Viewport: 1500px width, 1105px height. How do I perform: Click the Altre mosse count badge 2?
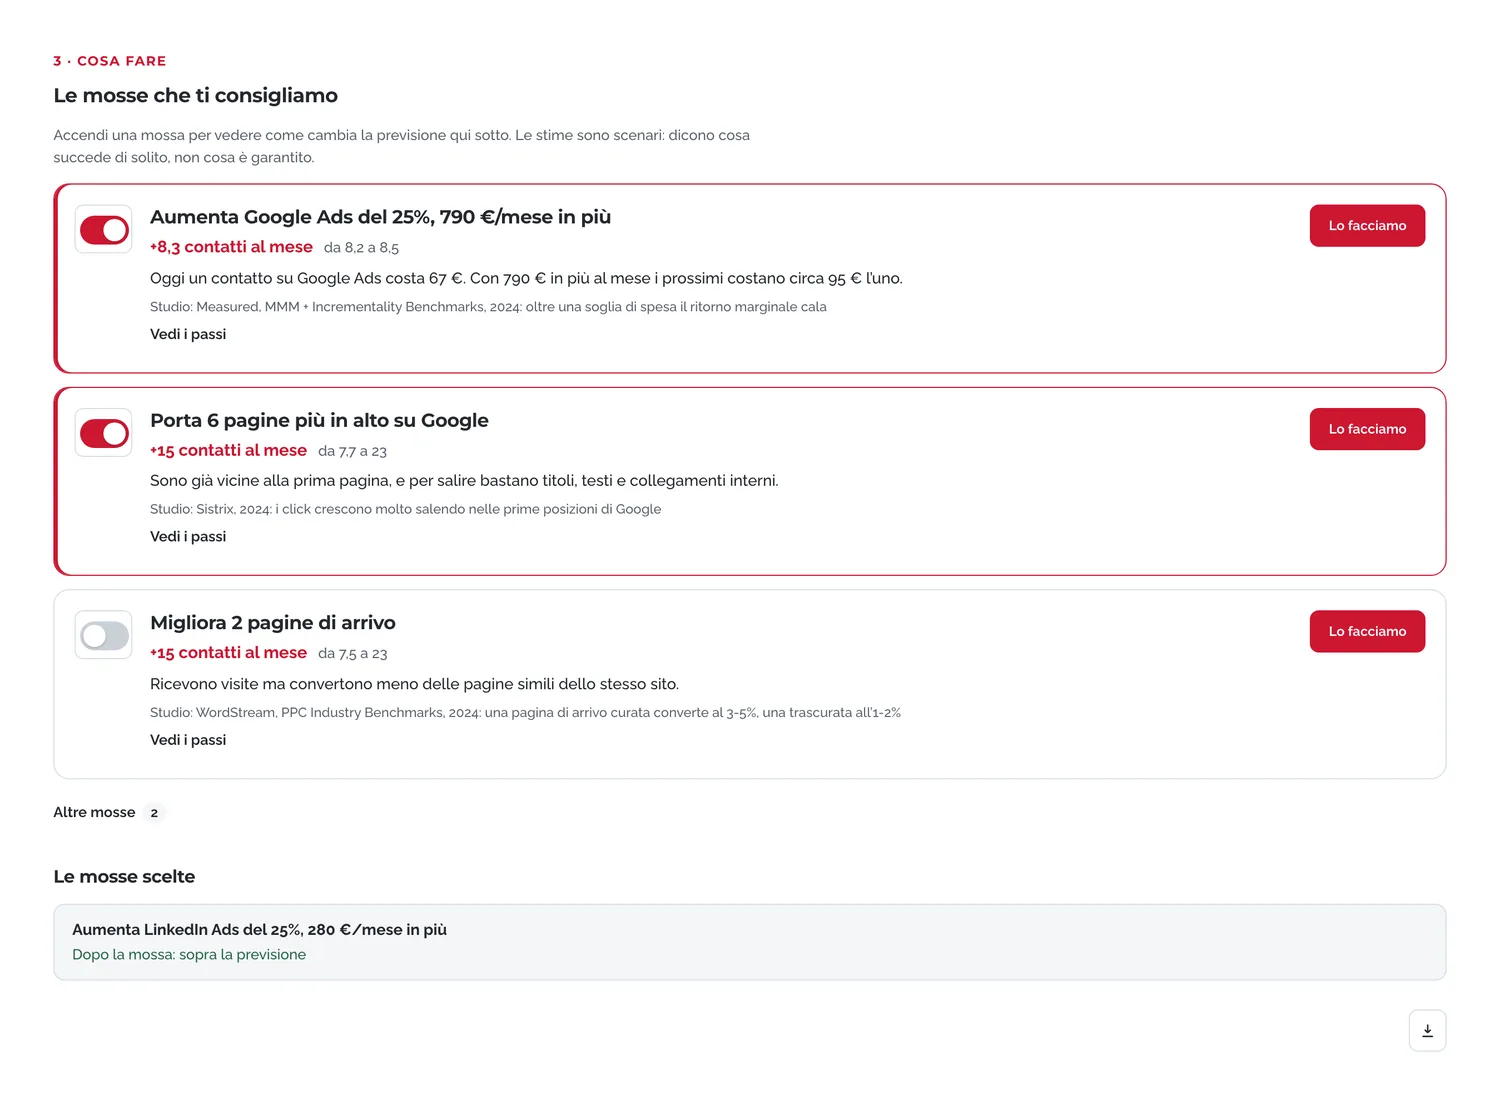(154, 813)
